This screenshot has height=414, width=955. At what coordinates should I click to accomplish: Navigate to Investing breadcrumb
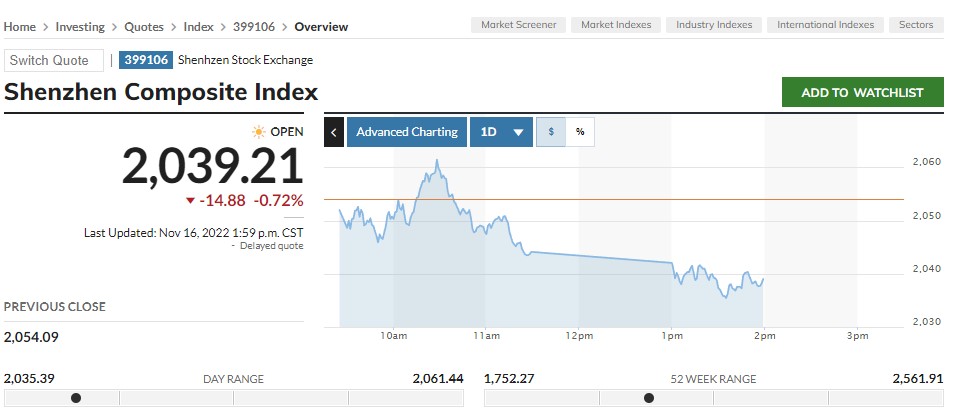(80, 27)
